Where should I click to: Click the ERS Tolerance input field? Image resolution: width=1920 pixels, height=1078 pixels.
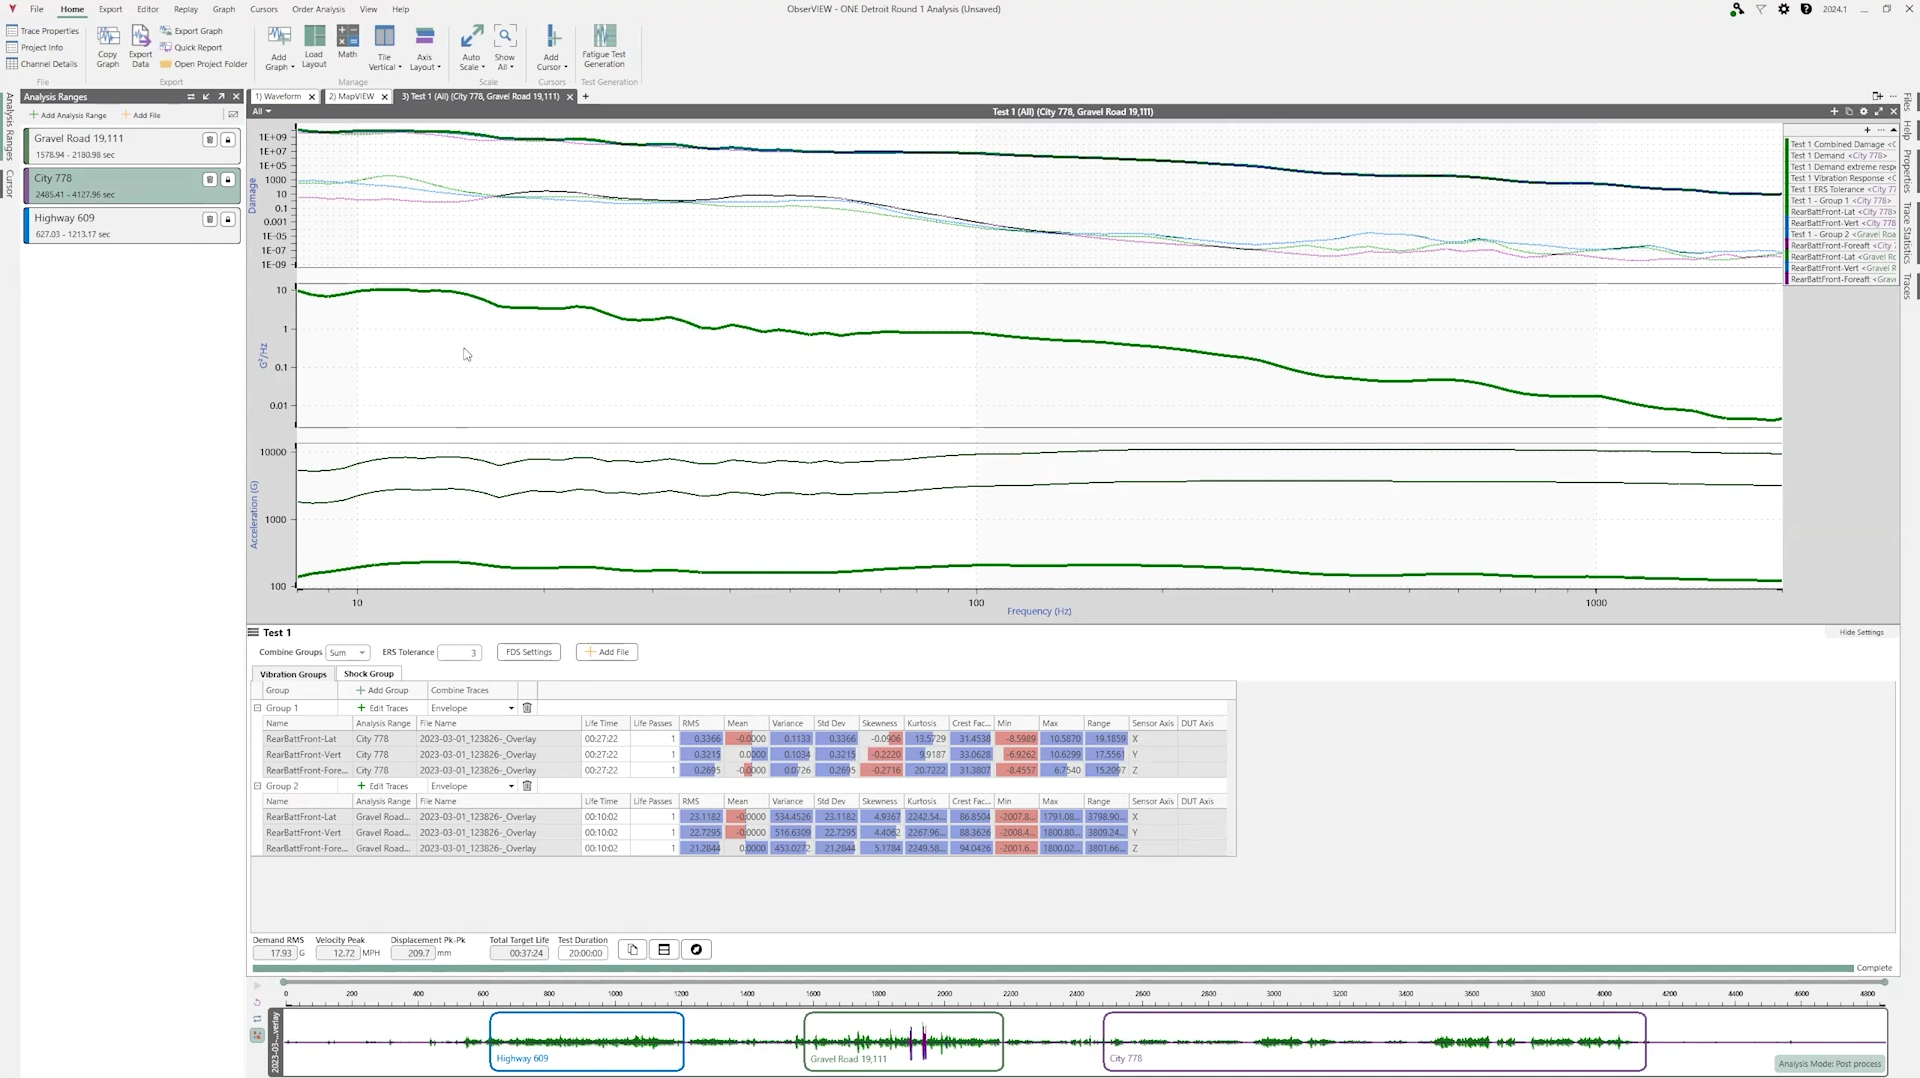click(460, 653)
